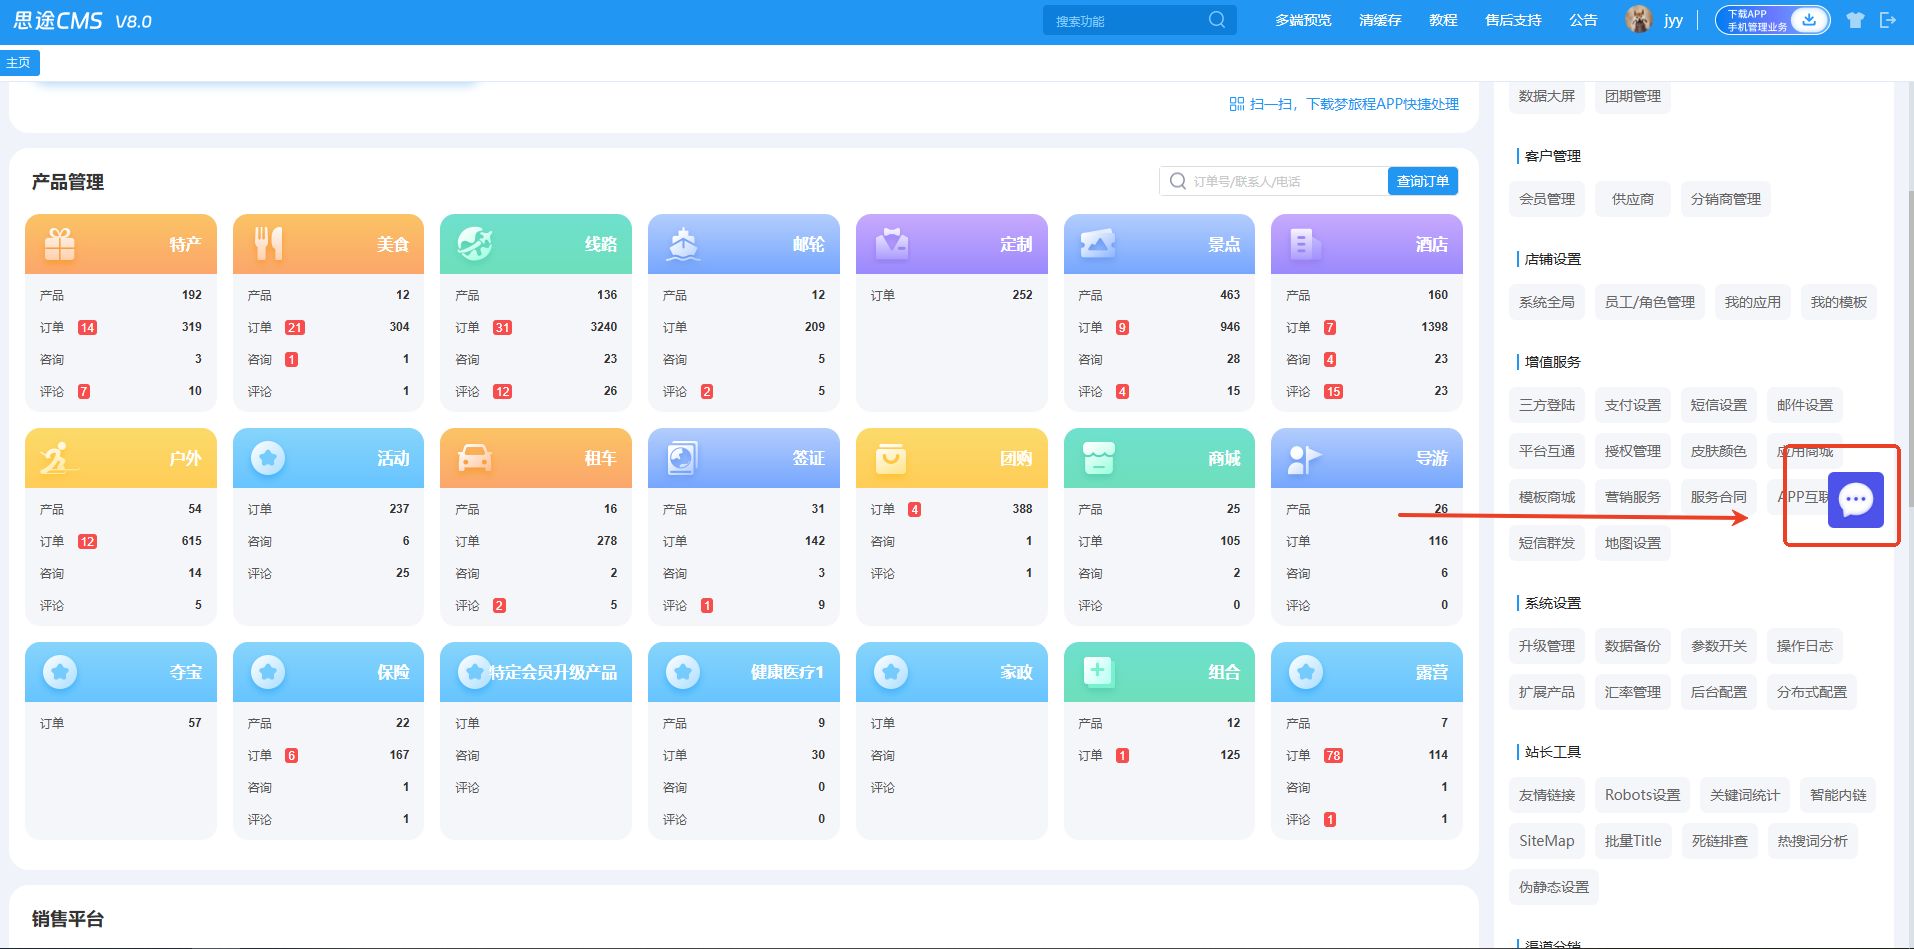
Task: Click the fork and knife 美食 icon
Action: pyautogui.click(x=268, y=244)
